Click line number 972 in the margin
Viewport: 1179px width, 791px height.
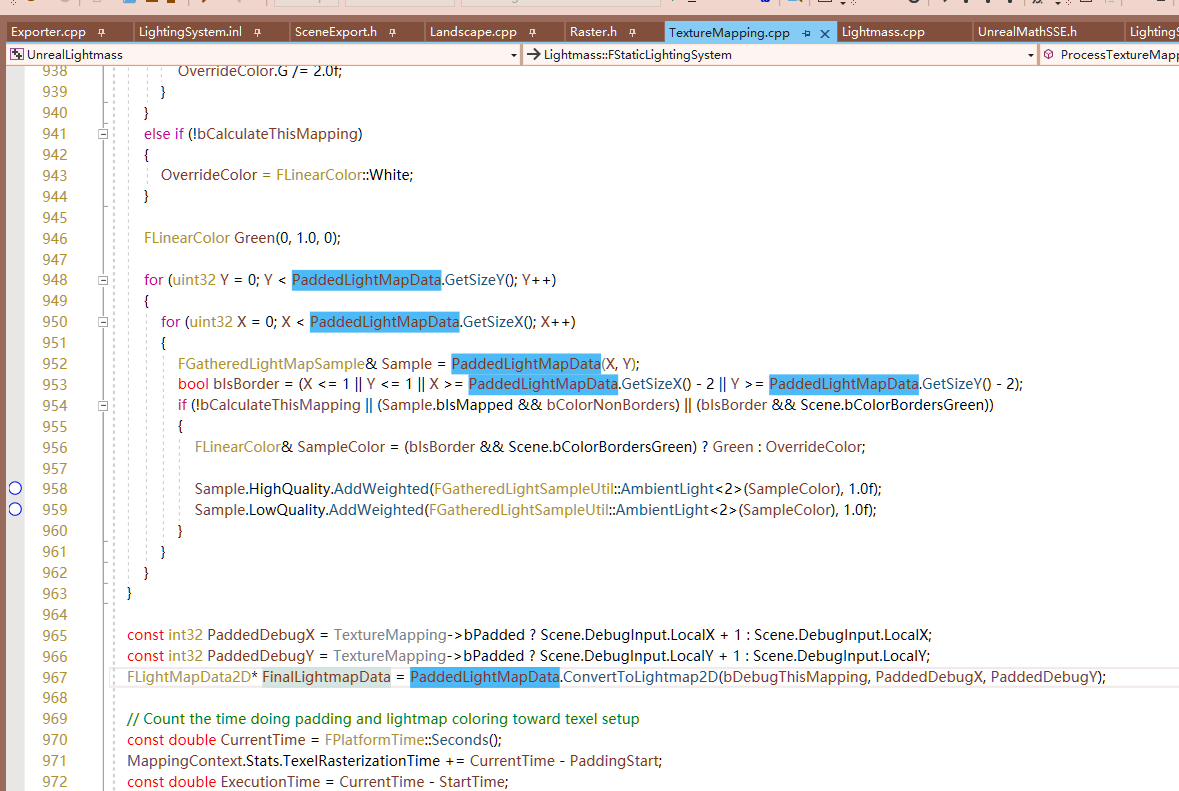pos(55,782)
